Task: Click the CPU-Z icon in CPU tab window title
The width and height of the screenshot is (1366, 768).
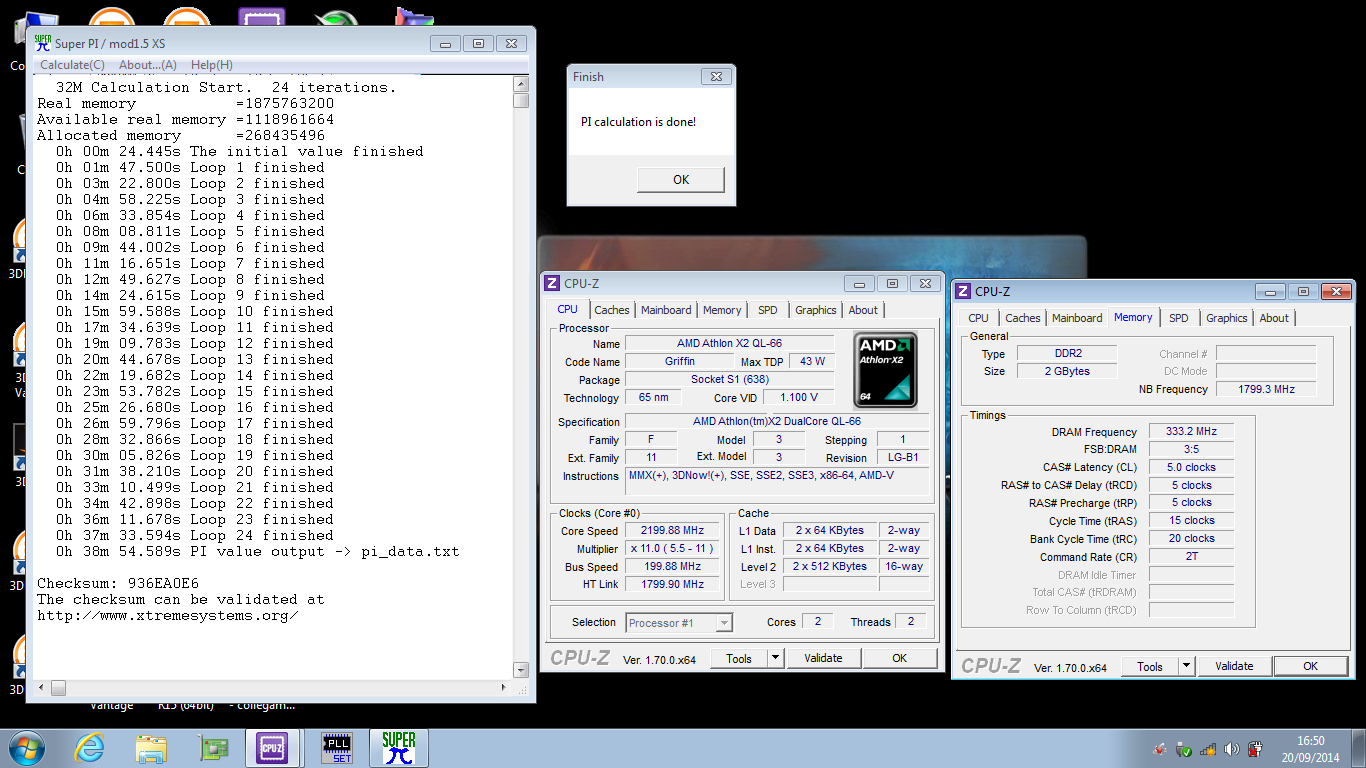Action: [x=552, y=283]
